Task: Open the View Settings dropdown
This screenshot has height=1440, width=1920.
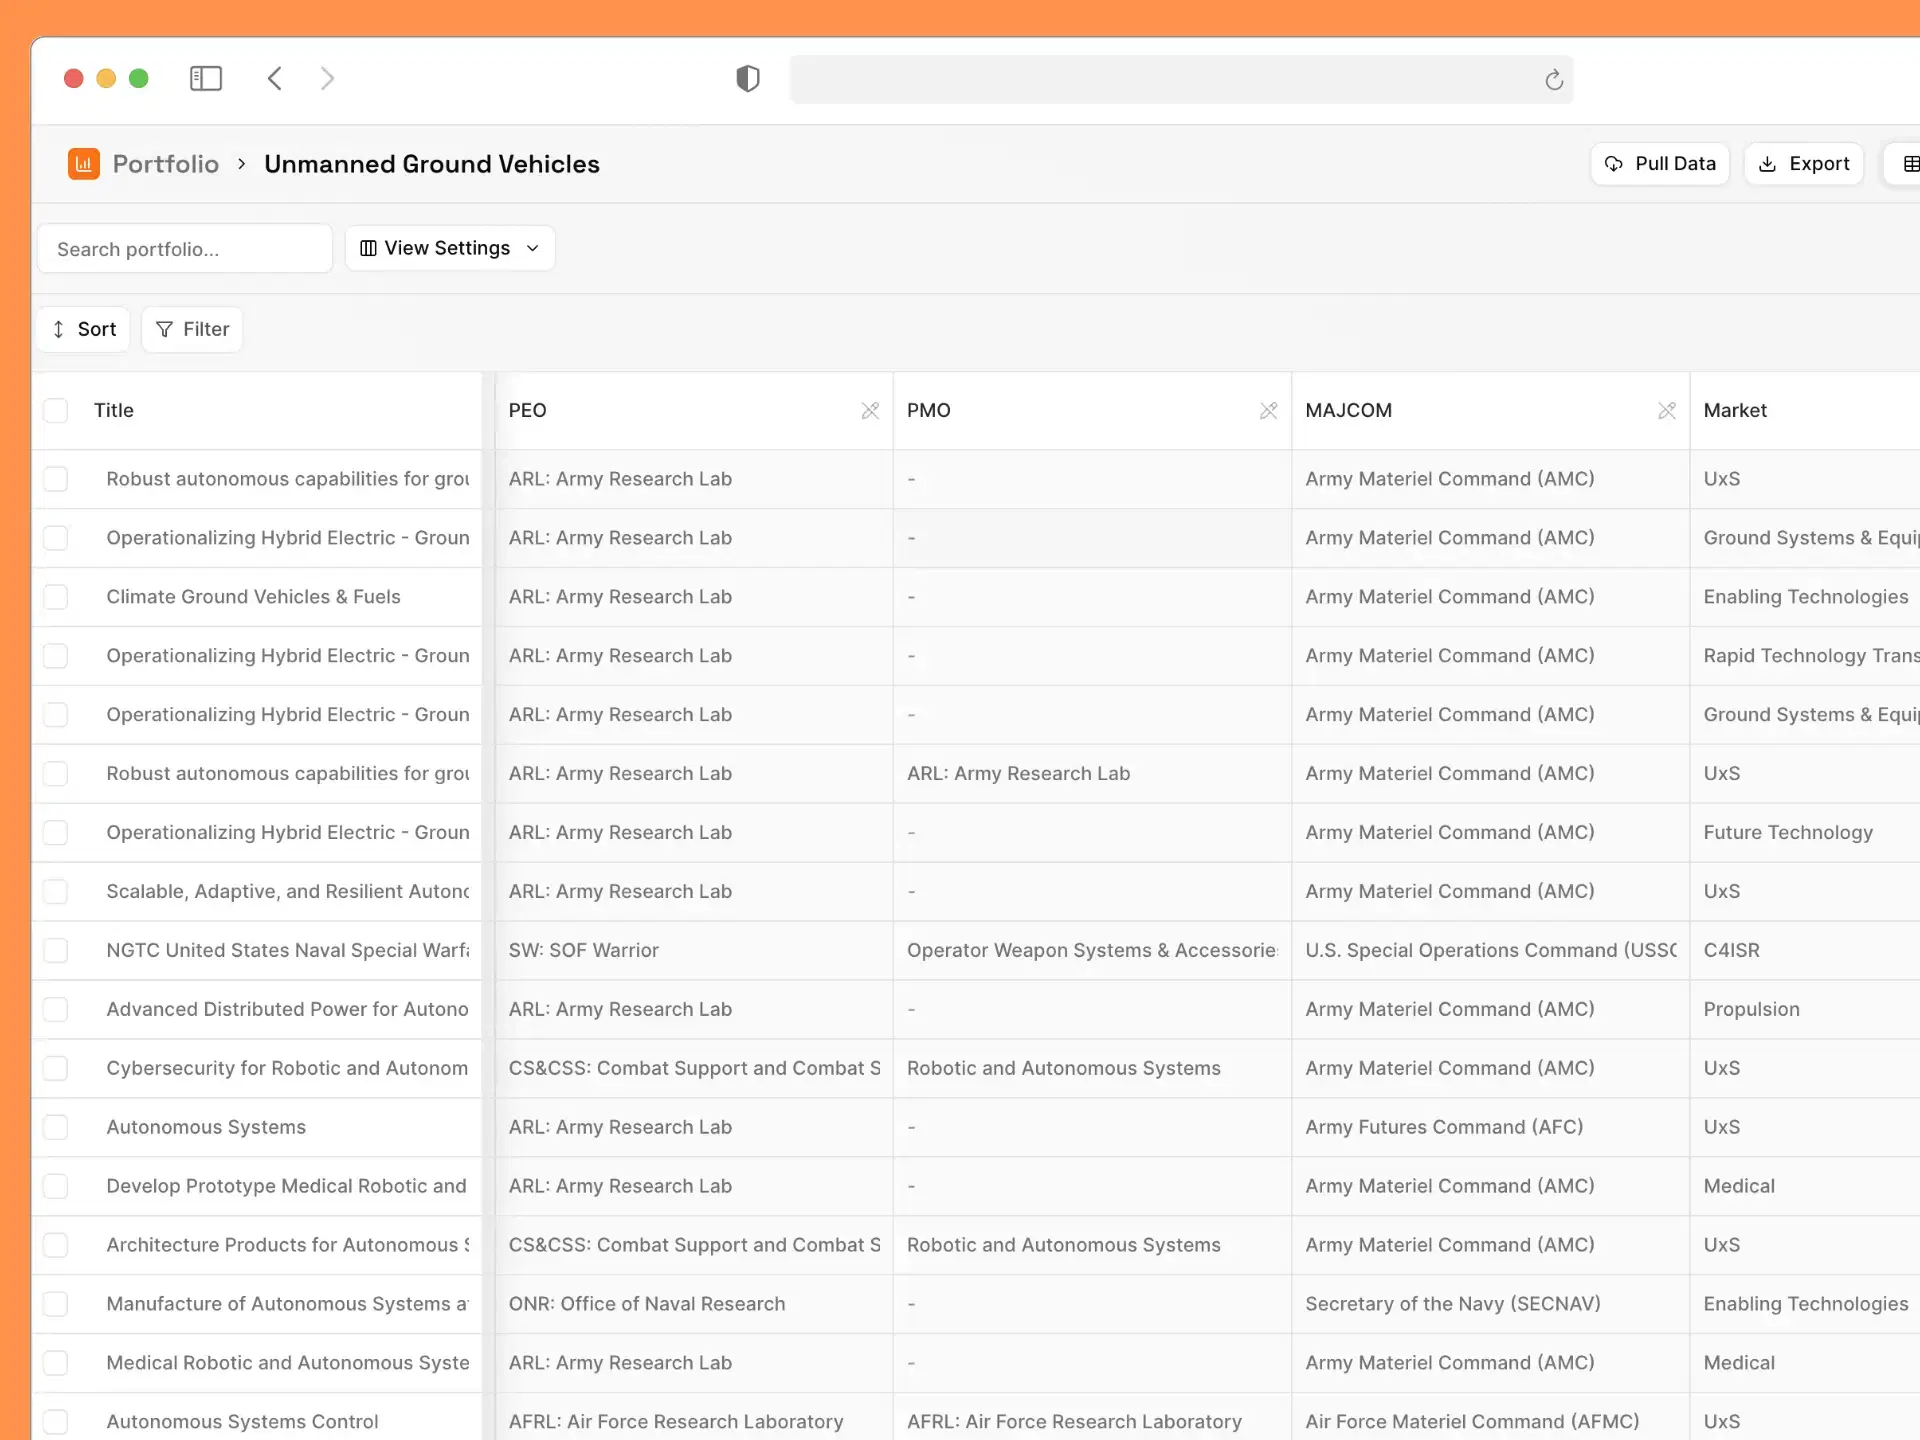Action: pos(450,248)
